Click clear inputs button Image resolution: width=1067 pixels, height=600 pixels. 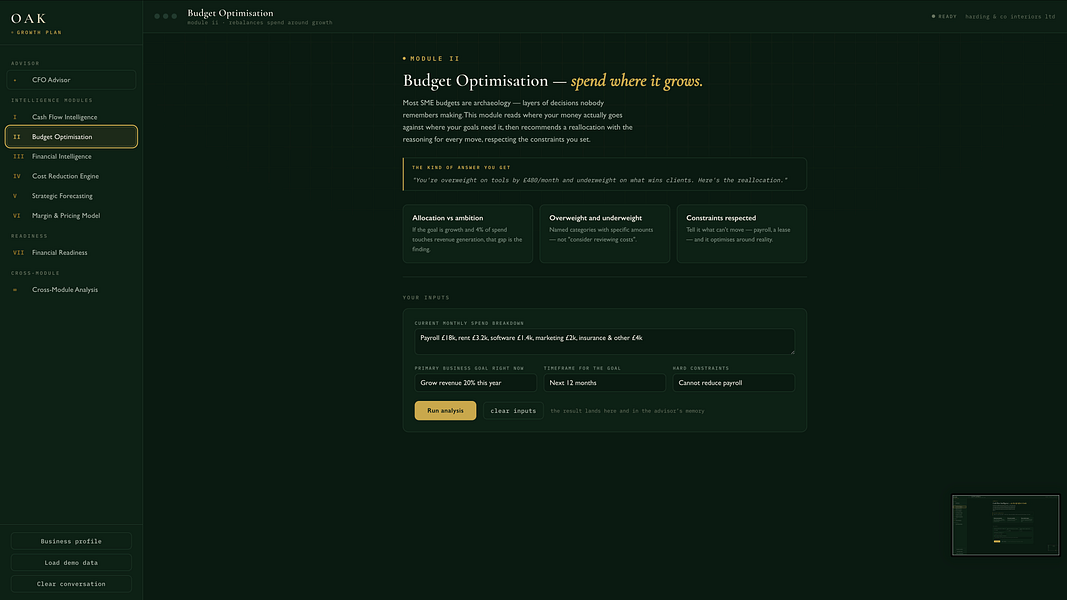[513, 411]
